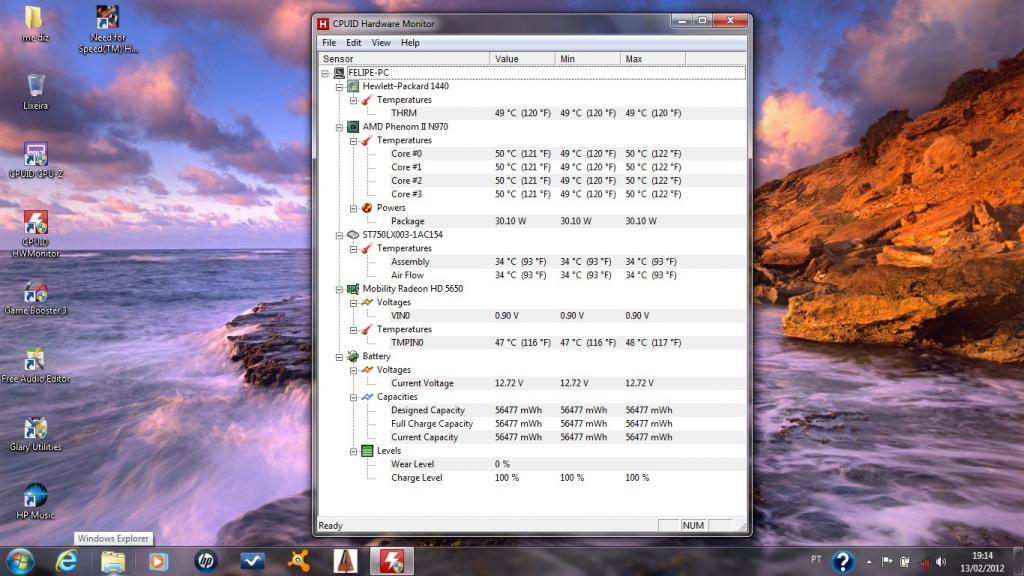Image resolution: width=1024 pixels, height=576 pixels.
Task: Select the 'me diz' folder desktop icon
Action: [35, 24]
